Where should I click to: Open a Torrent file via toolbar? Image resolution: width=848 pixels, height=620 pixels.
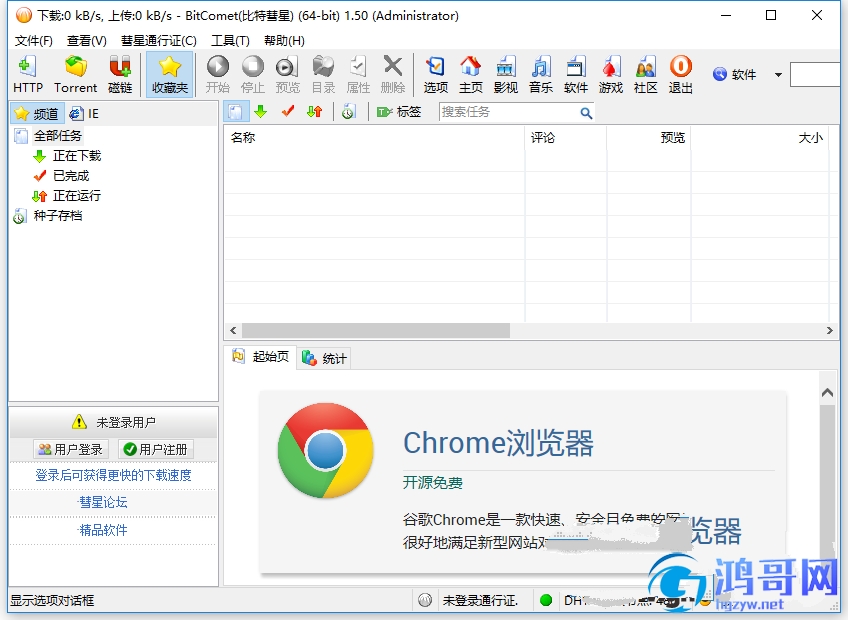[76, 75]
